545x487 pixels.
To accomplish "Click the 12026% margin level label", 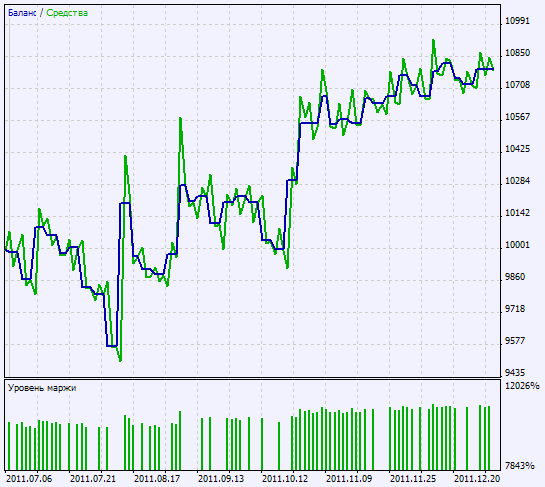I will click(522, 386).
